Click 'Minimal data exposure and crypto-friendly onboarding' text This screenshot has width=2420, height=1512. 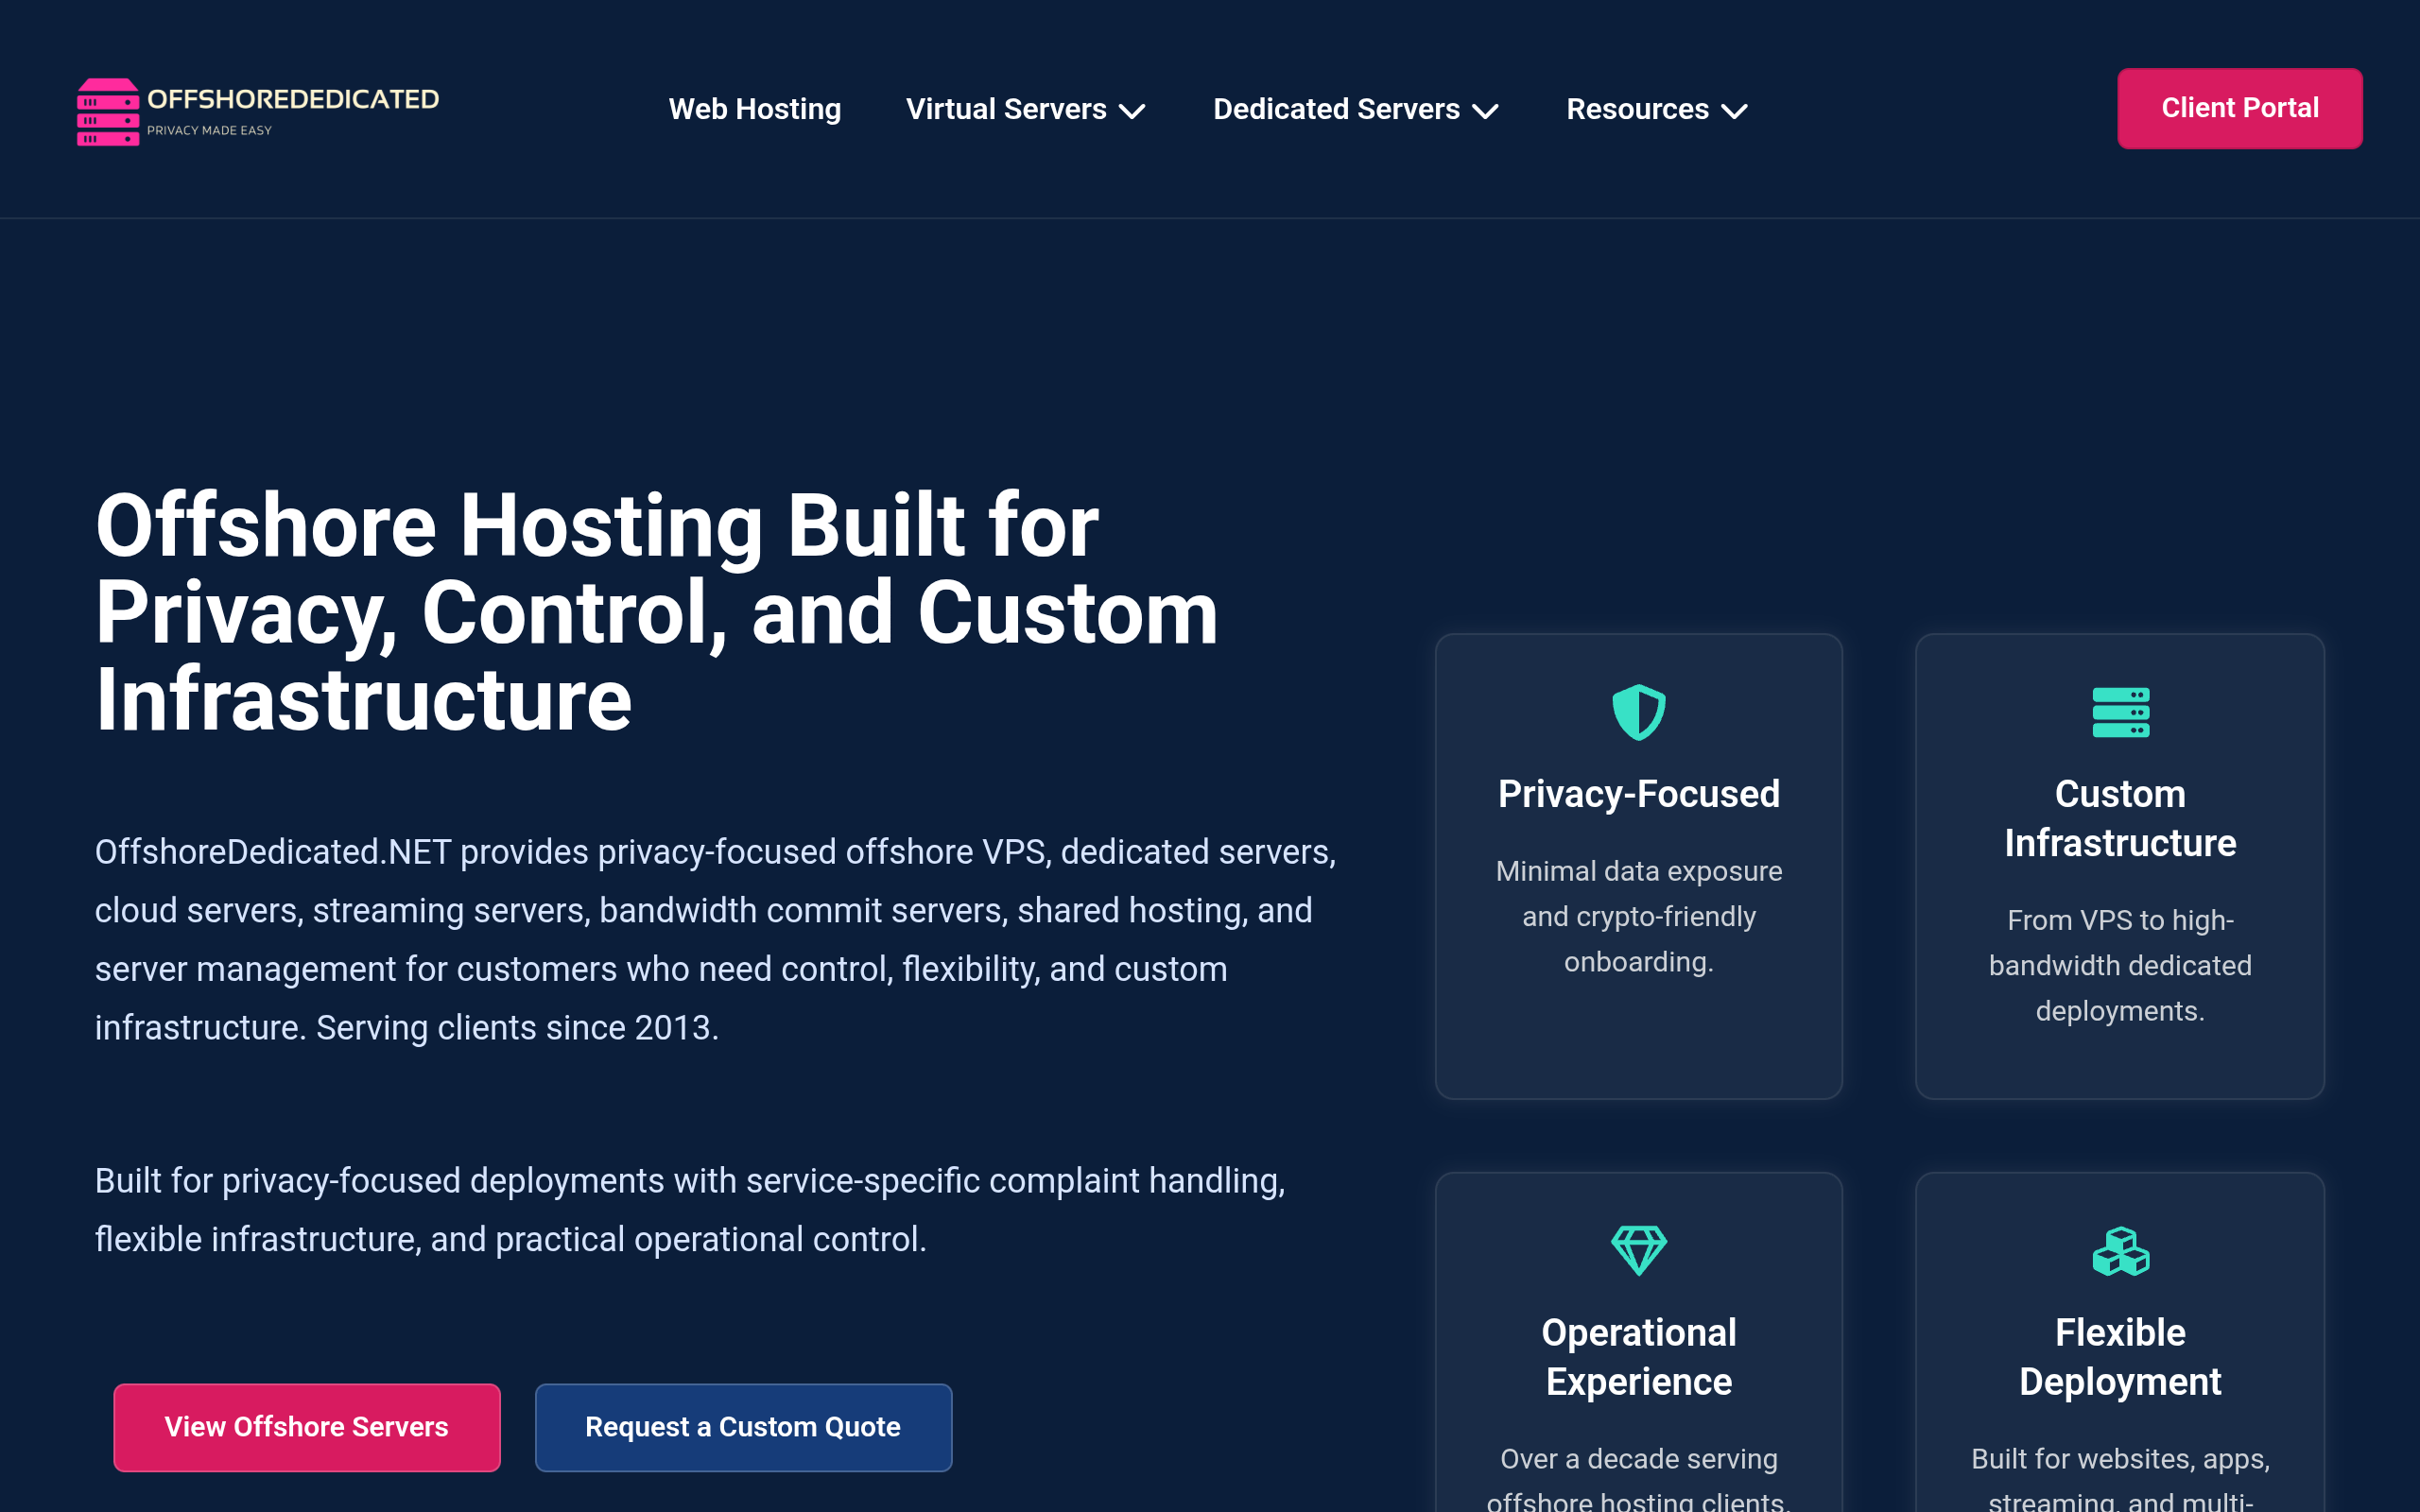[x=1639, y=916]
